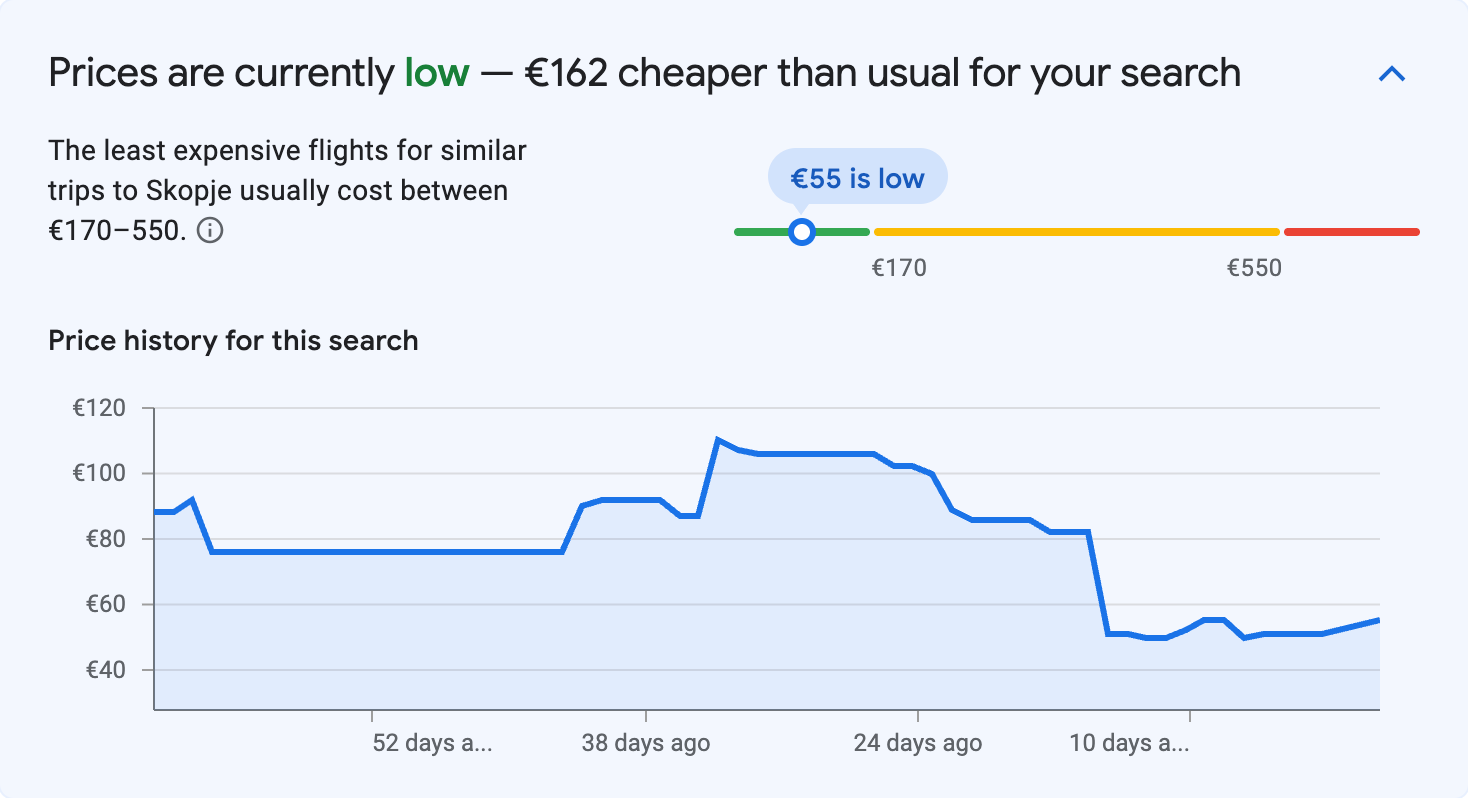Select the €550 label below the price bar
Image resolution: width=1468 pixels, height=798 pixels.
pyautogui.click(x=1254, y=267)
